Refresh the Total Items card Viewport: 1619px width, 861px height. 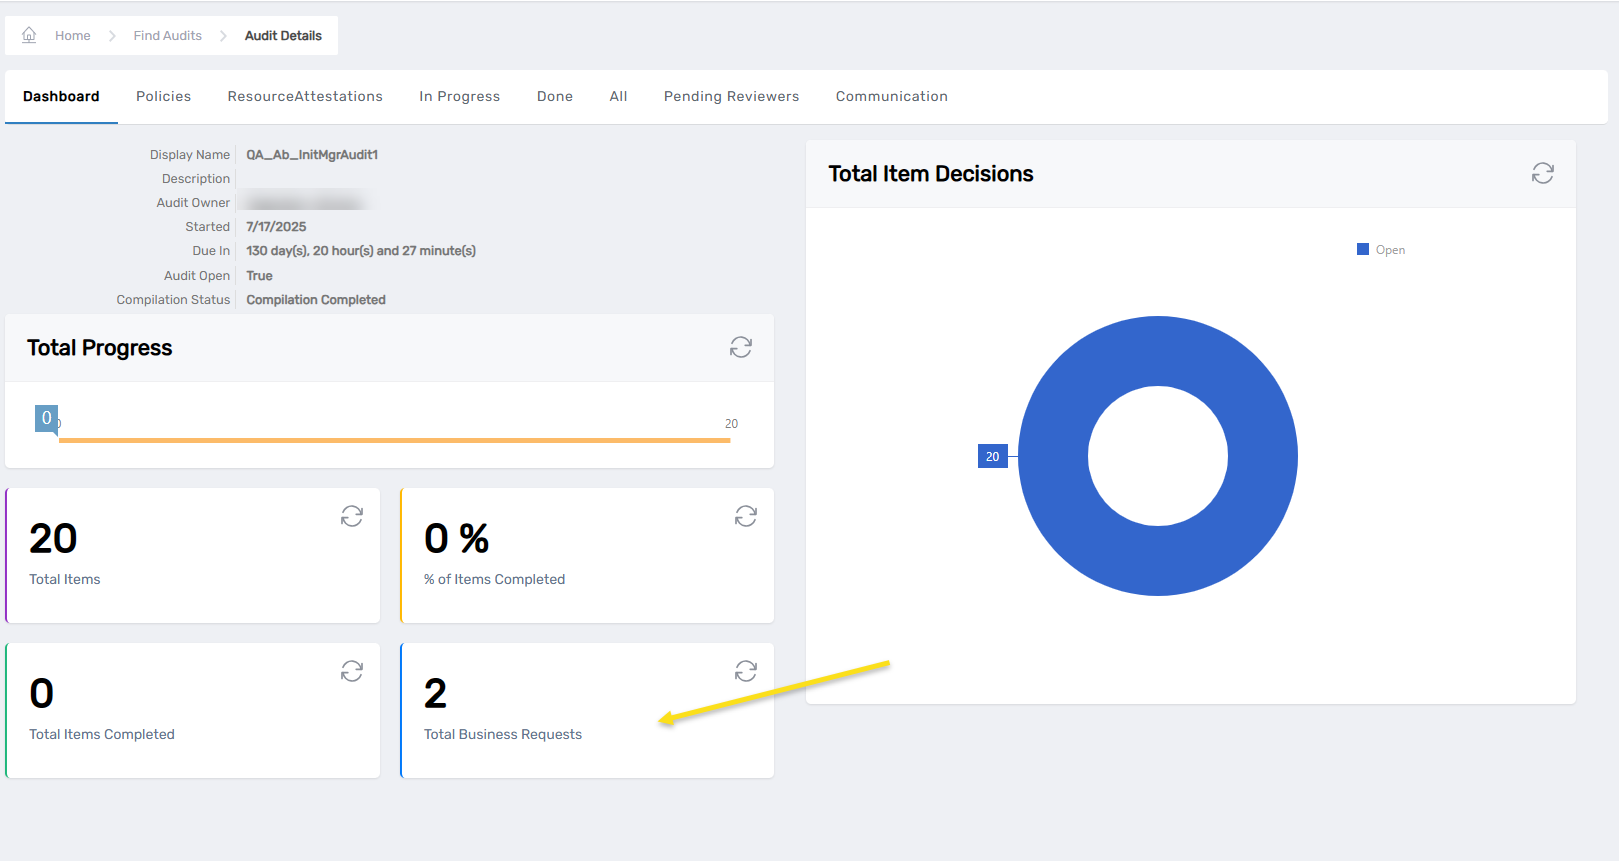pos(352,516)
